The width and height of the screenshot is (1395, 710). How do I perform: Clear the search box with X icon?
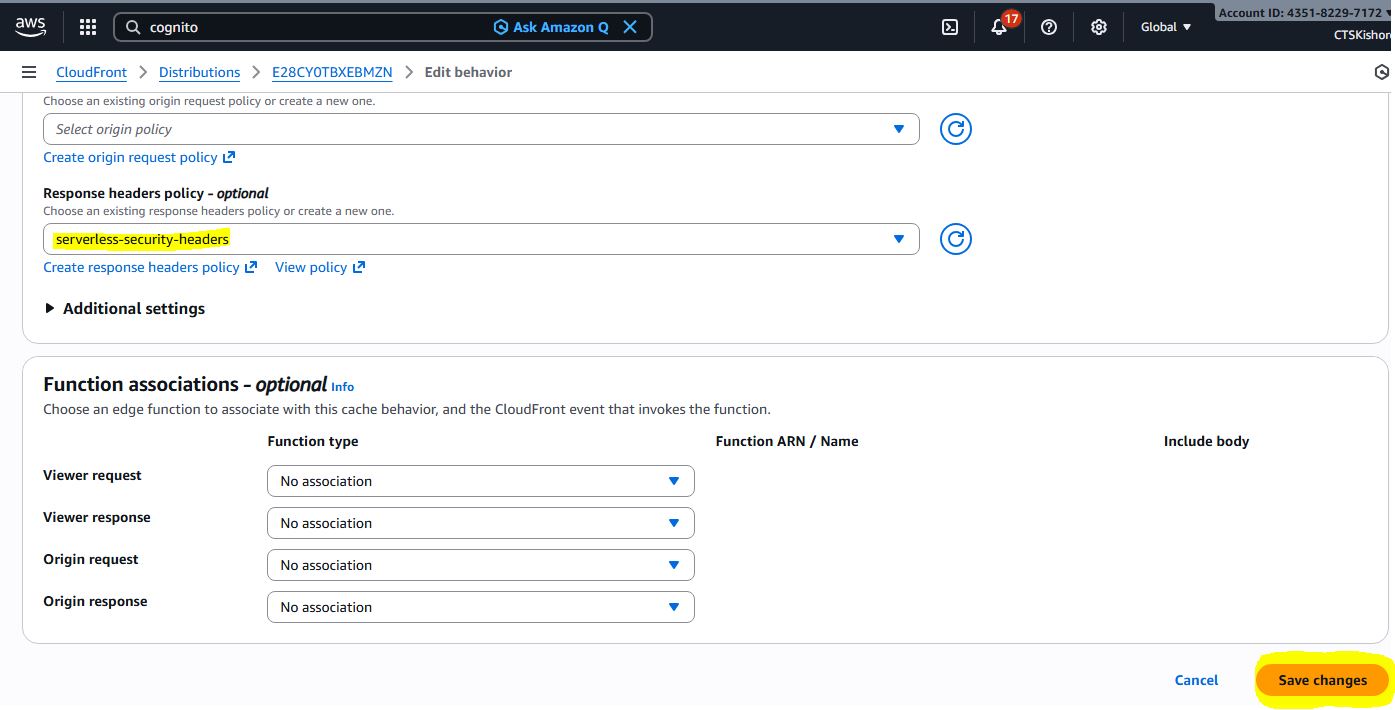pos(630,27)
